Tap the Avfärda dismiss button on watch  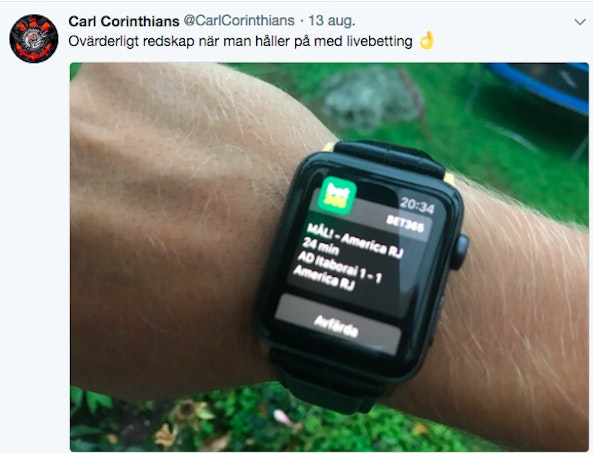point(337,325)
